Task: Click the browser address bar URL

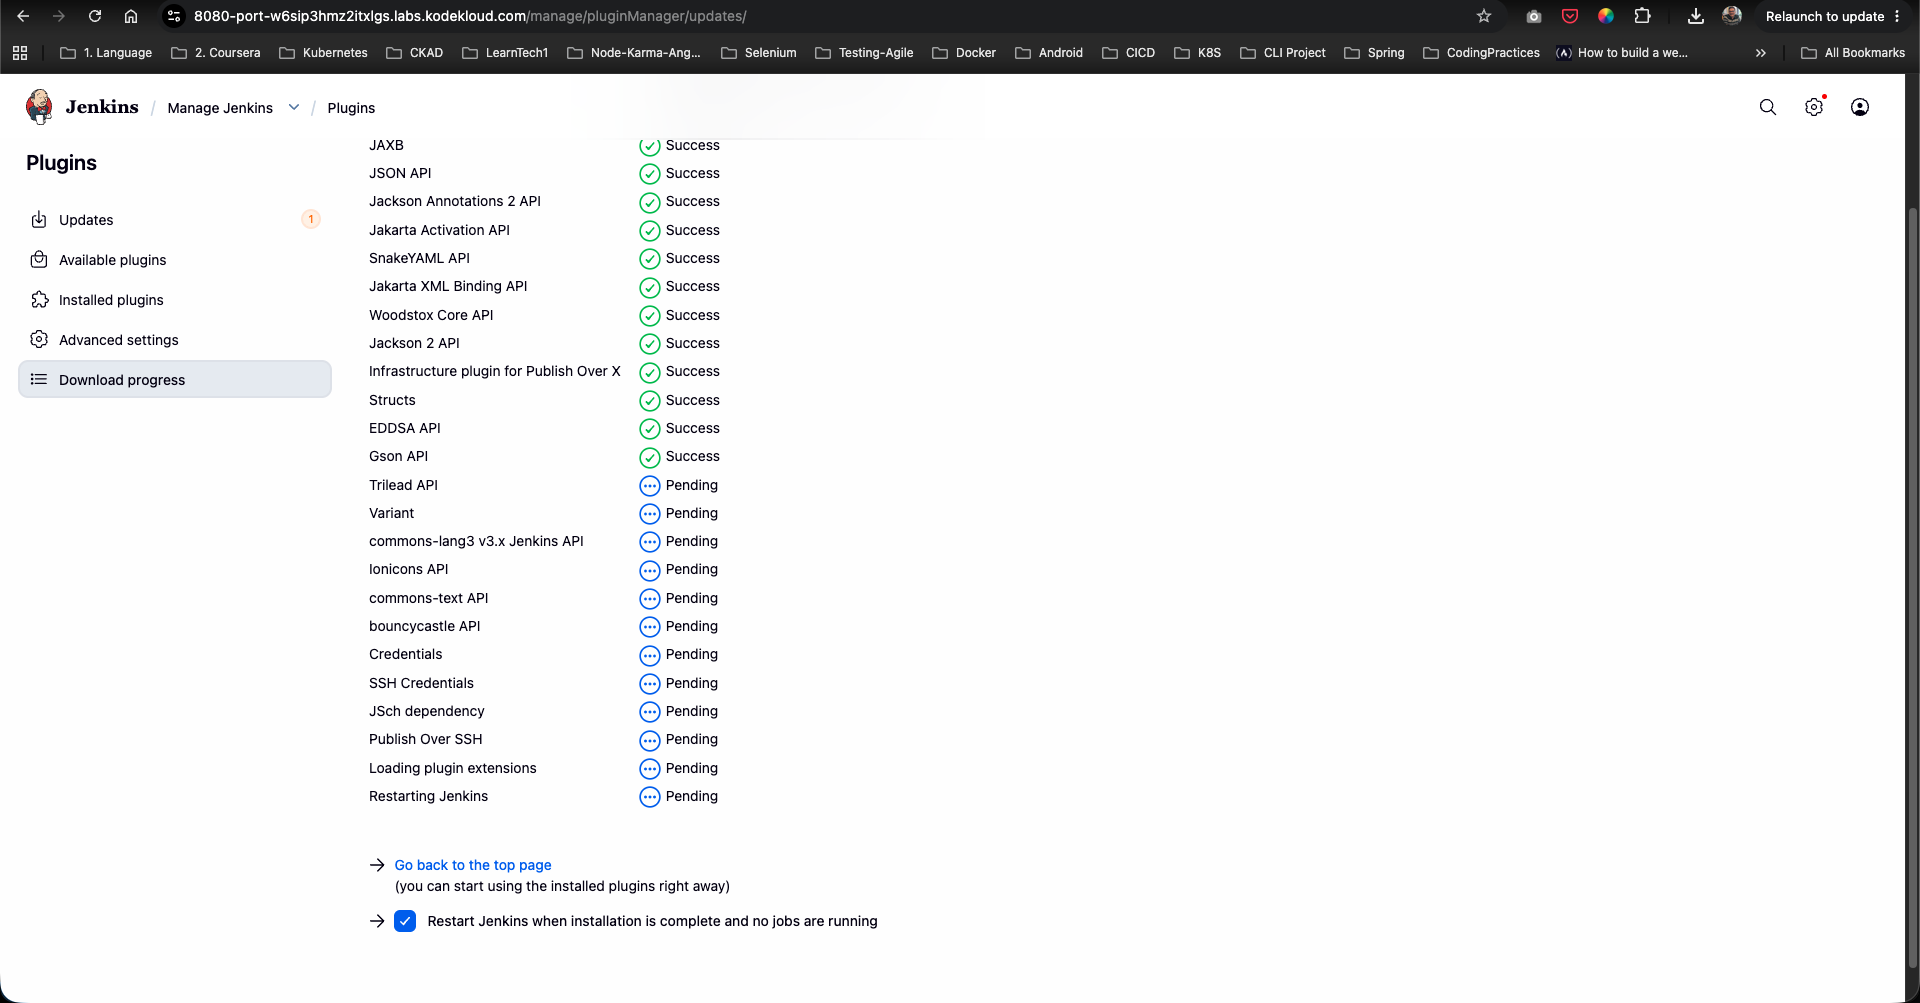Action: 470,16
